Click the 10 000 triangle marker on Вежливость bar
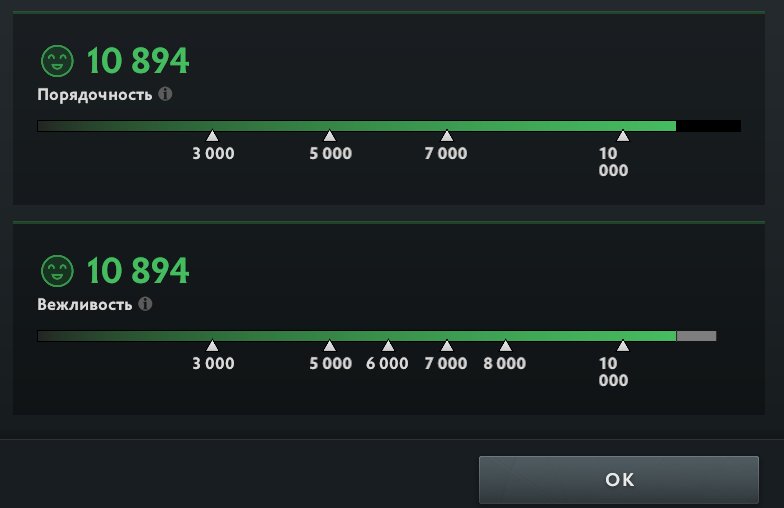This screenshot has width=784, height=508. pyautogui.click(x=623, y=346)
